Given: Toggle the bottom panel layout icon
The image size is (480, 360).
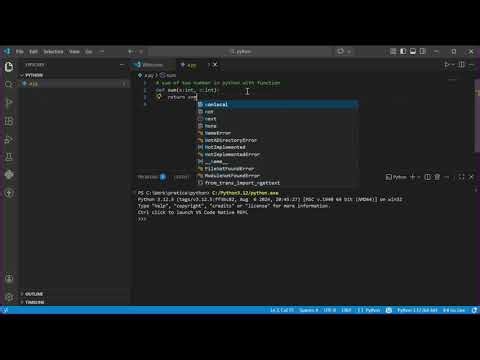Looking at the screenshot, I should click(413, 51).
